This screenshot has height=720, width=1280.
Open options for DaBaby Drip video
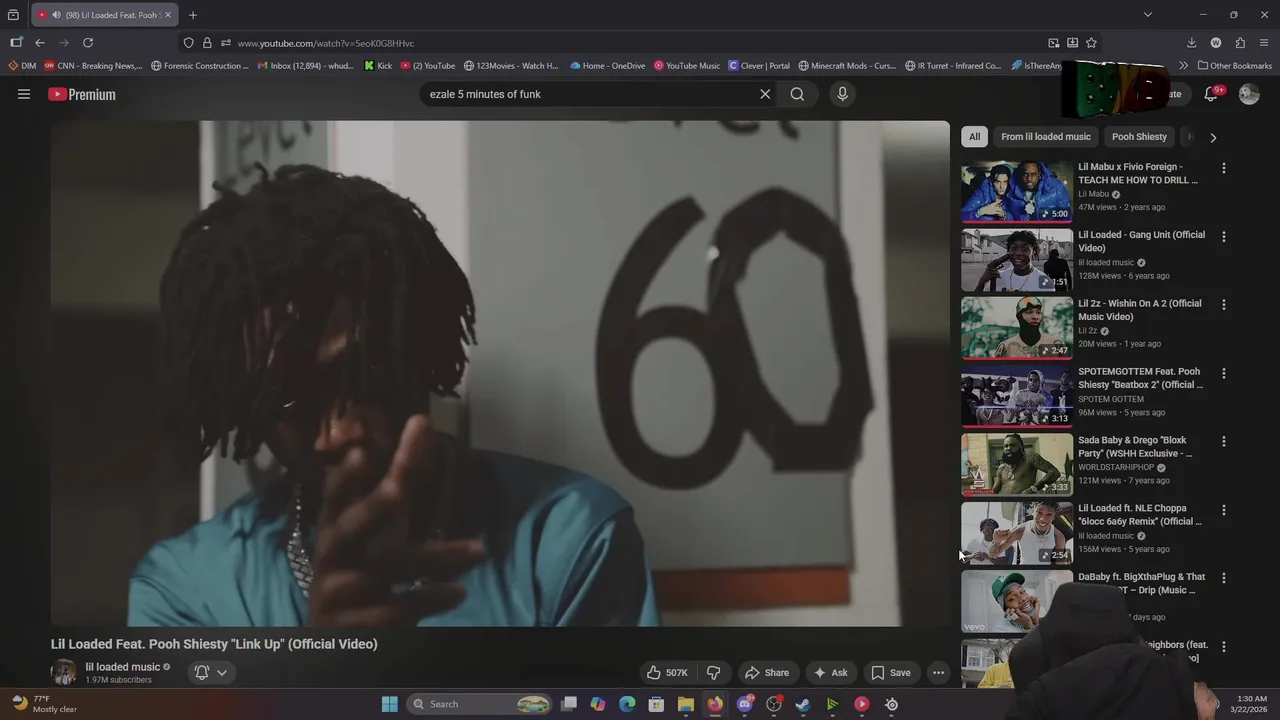point(1223,578)
